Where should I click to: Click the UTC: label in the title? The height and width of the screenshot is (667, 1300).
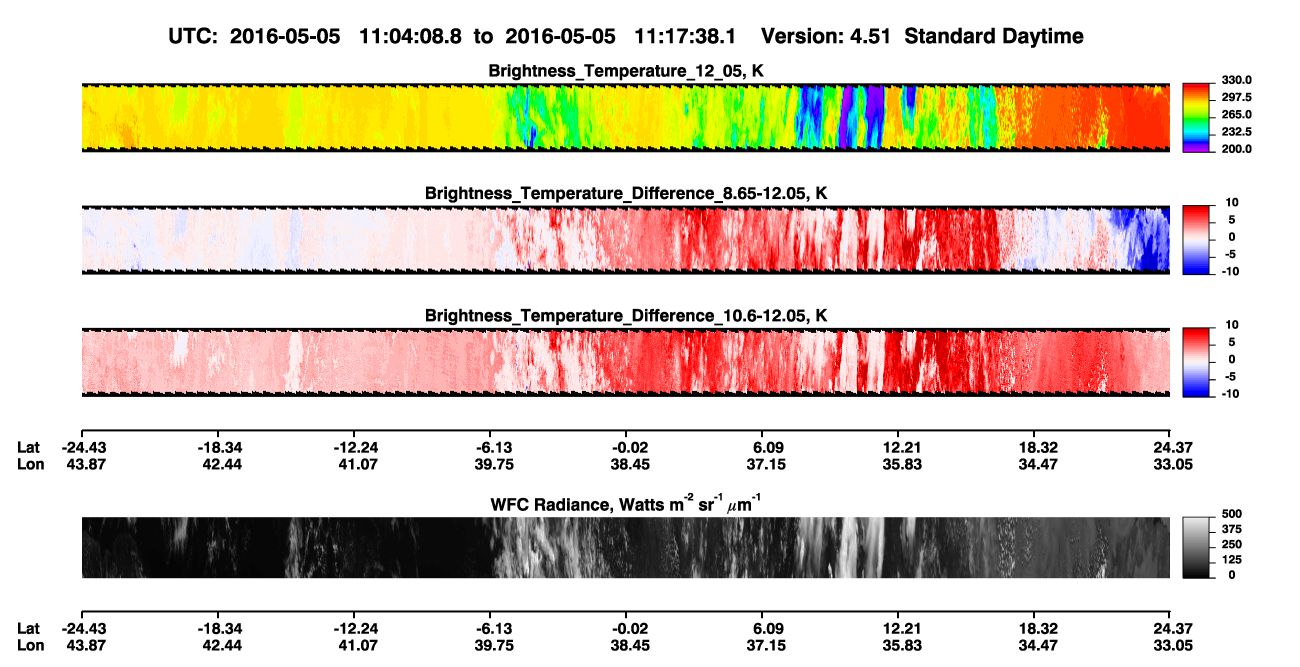click(x=194, y=37)
